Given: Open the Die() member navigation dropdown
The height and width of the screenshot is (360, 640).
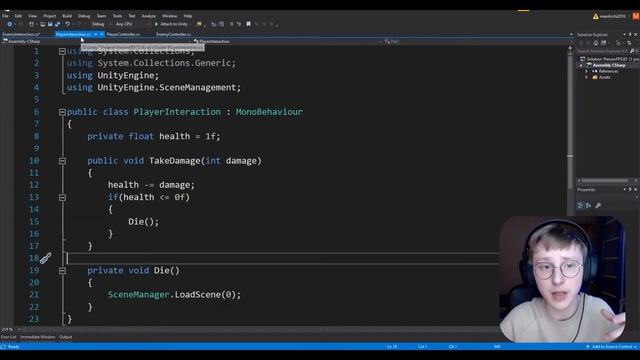Looking at the screenshot, I should tap(476, 41).
